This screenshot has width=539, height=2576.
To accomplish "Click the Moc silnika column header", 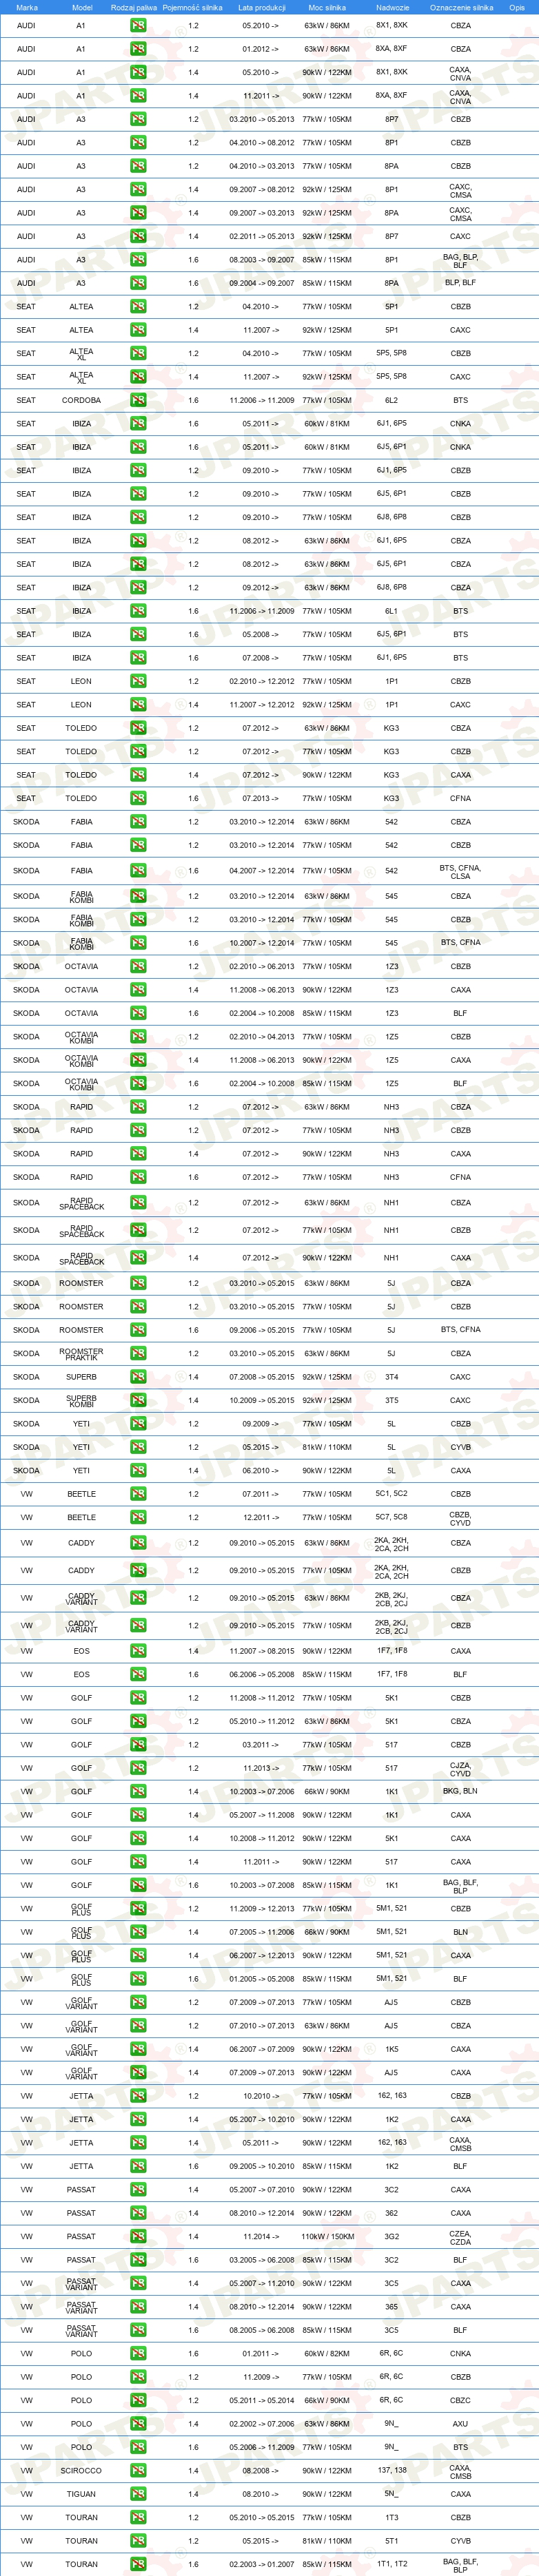I will pos(327,7).
